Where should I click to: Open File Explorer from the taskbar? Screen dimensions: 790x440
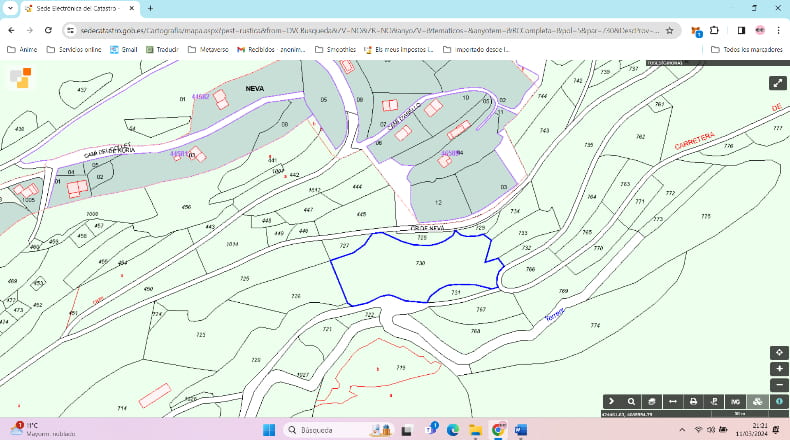pyautogui.click(x=475, y=430)
